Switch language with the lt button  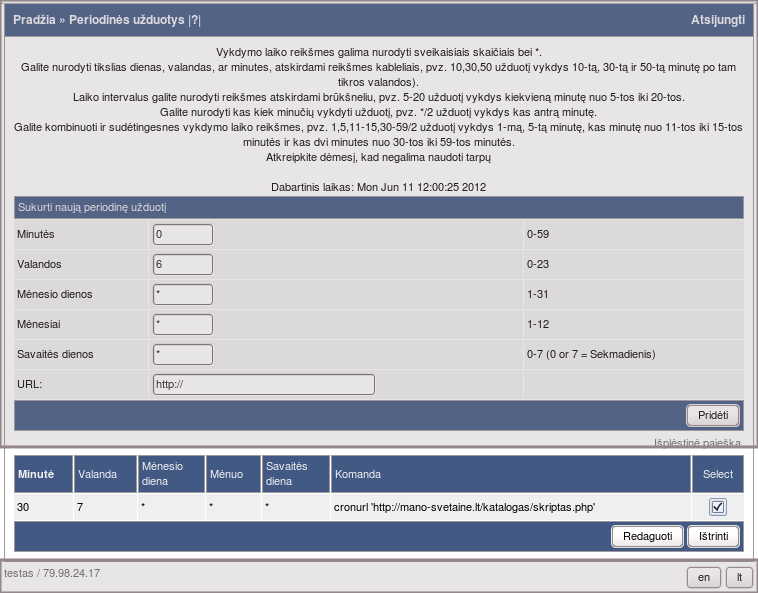pyautogui.click(x=739, y=577)
